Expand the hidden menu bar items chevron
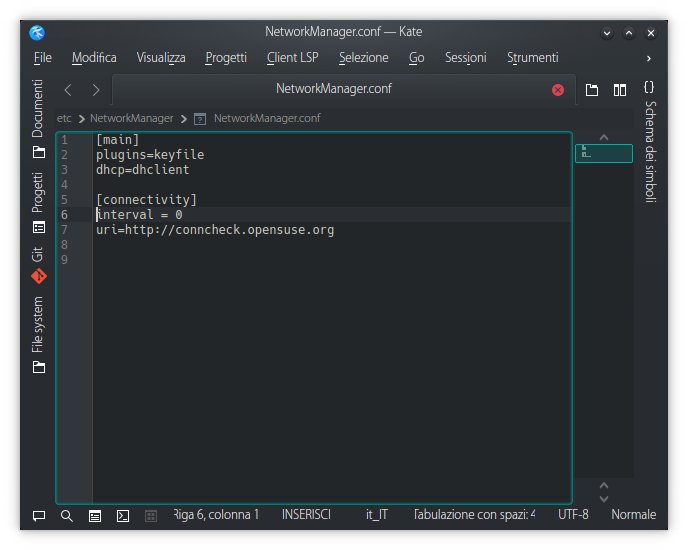The width and height of the screenshot is (688, 550). point(649,58)
